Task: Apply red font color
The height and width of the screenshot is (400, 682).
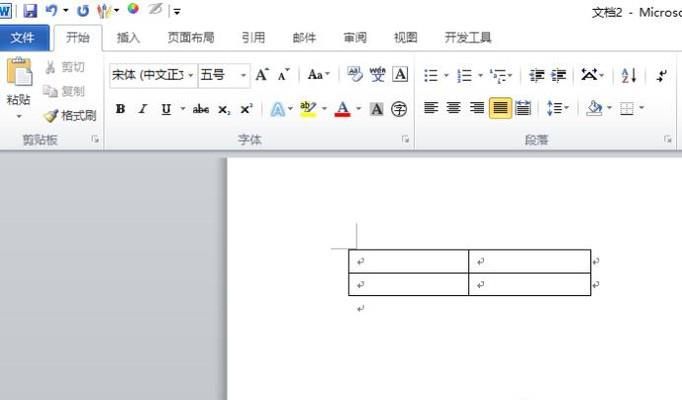Action: point(343,109)
